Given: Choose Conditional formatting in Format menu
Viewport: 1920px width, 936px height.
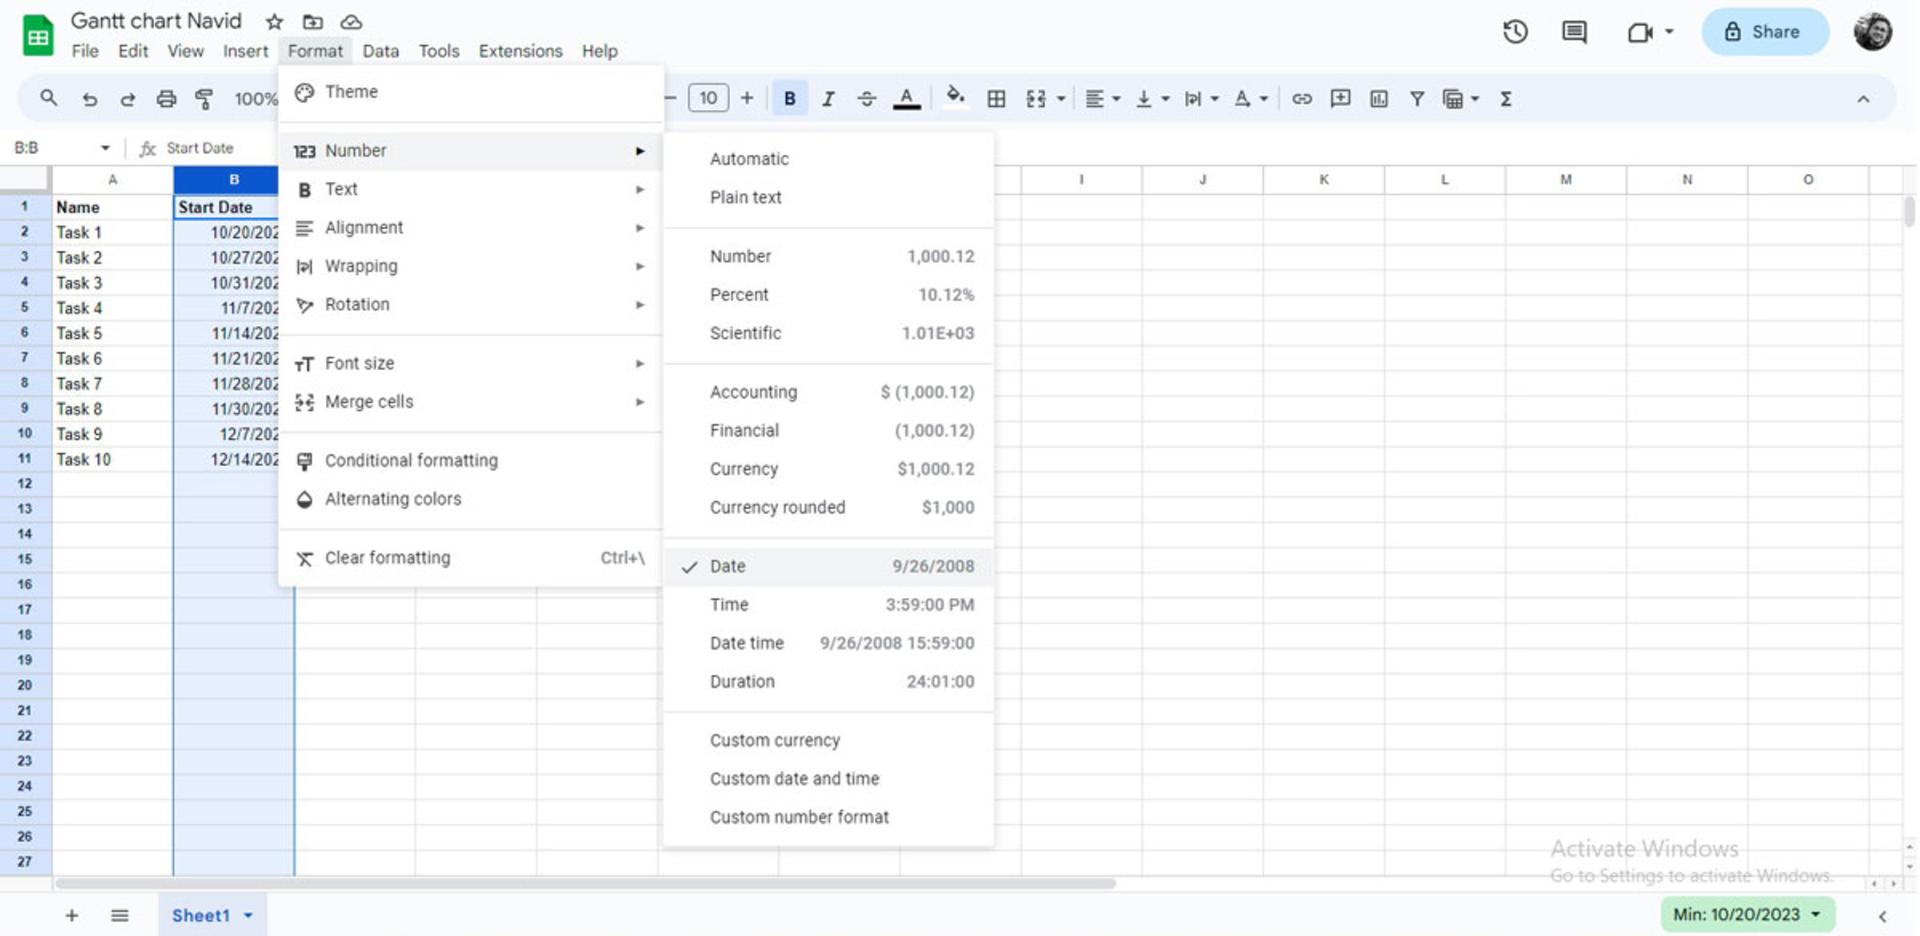Looking at the screenshot, I should (x=471, y=461).
